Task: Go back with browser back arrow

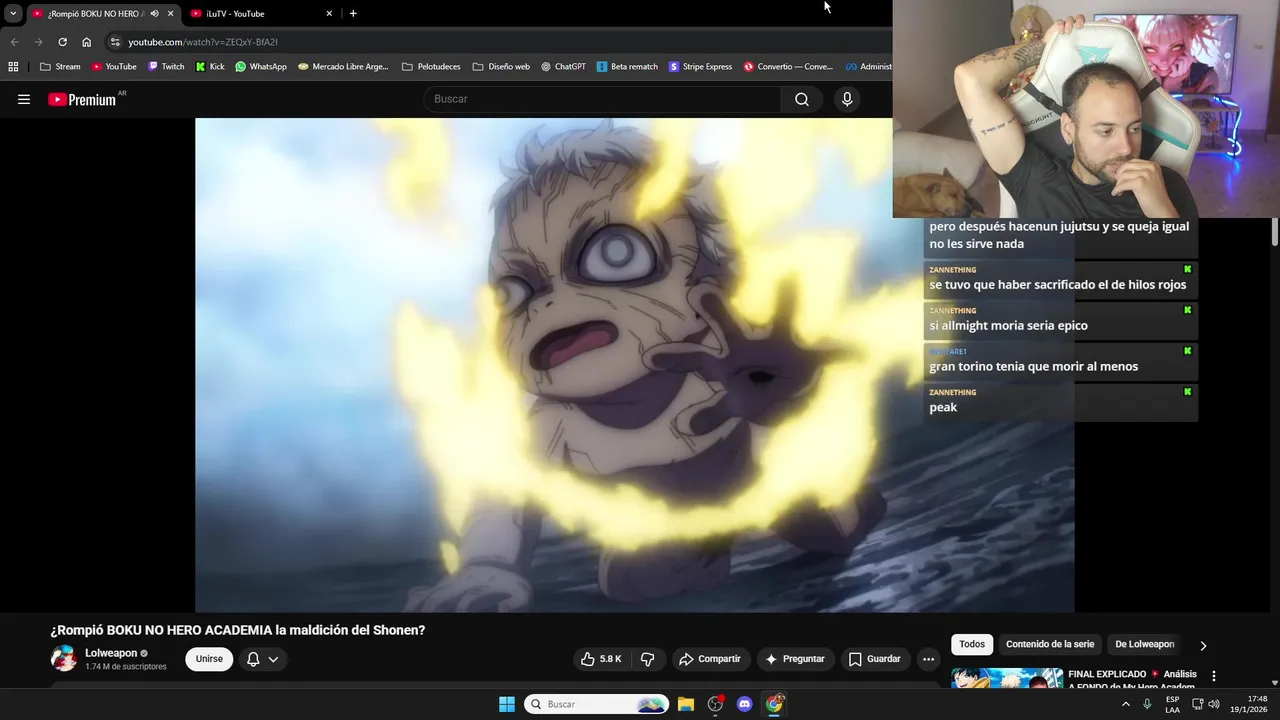Action: point(14,42)
